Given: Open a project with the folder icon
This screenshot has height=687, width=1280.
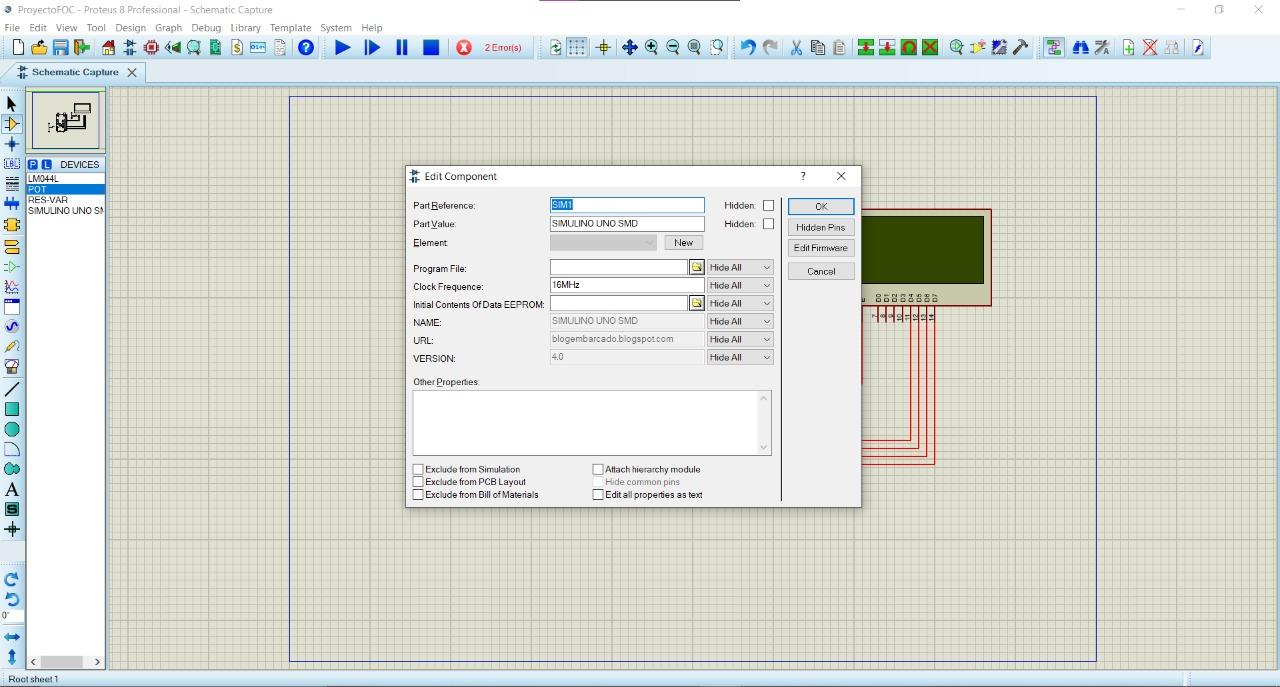Looking at the screenshot, I should (x=39, y=47).
